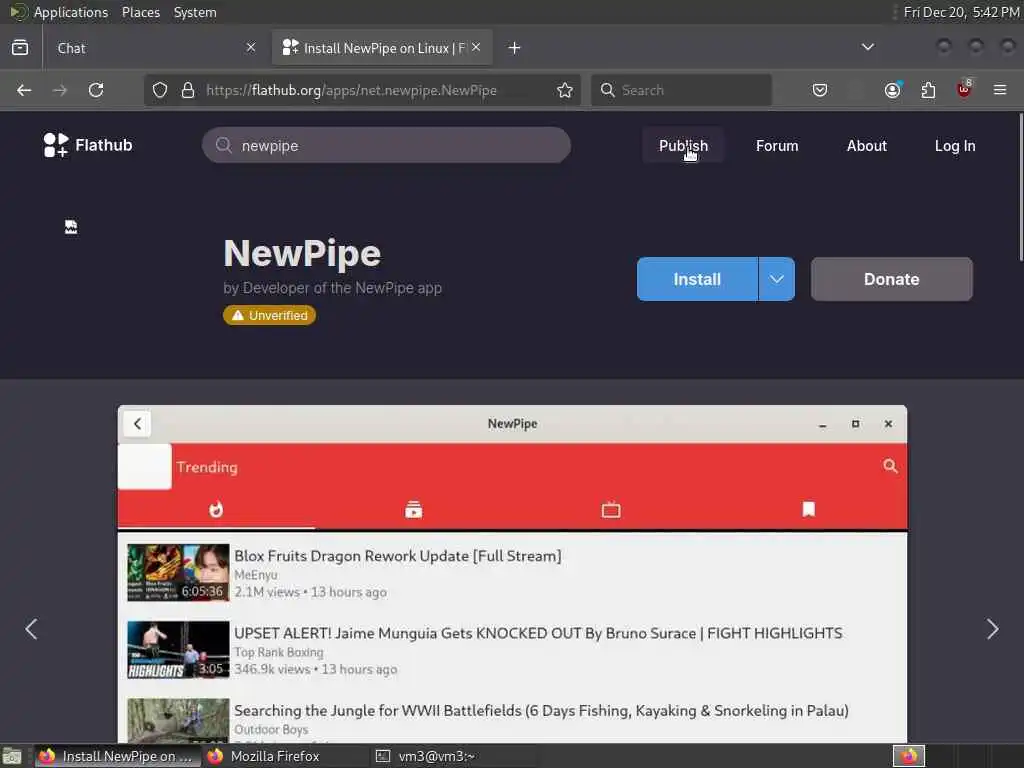
Task: Click subscriptions tab icon in screenshot
Action: click(x=413, y=509)
